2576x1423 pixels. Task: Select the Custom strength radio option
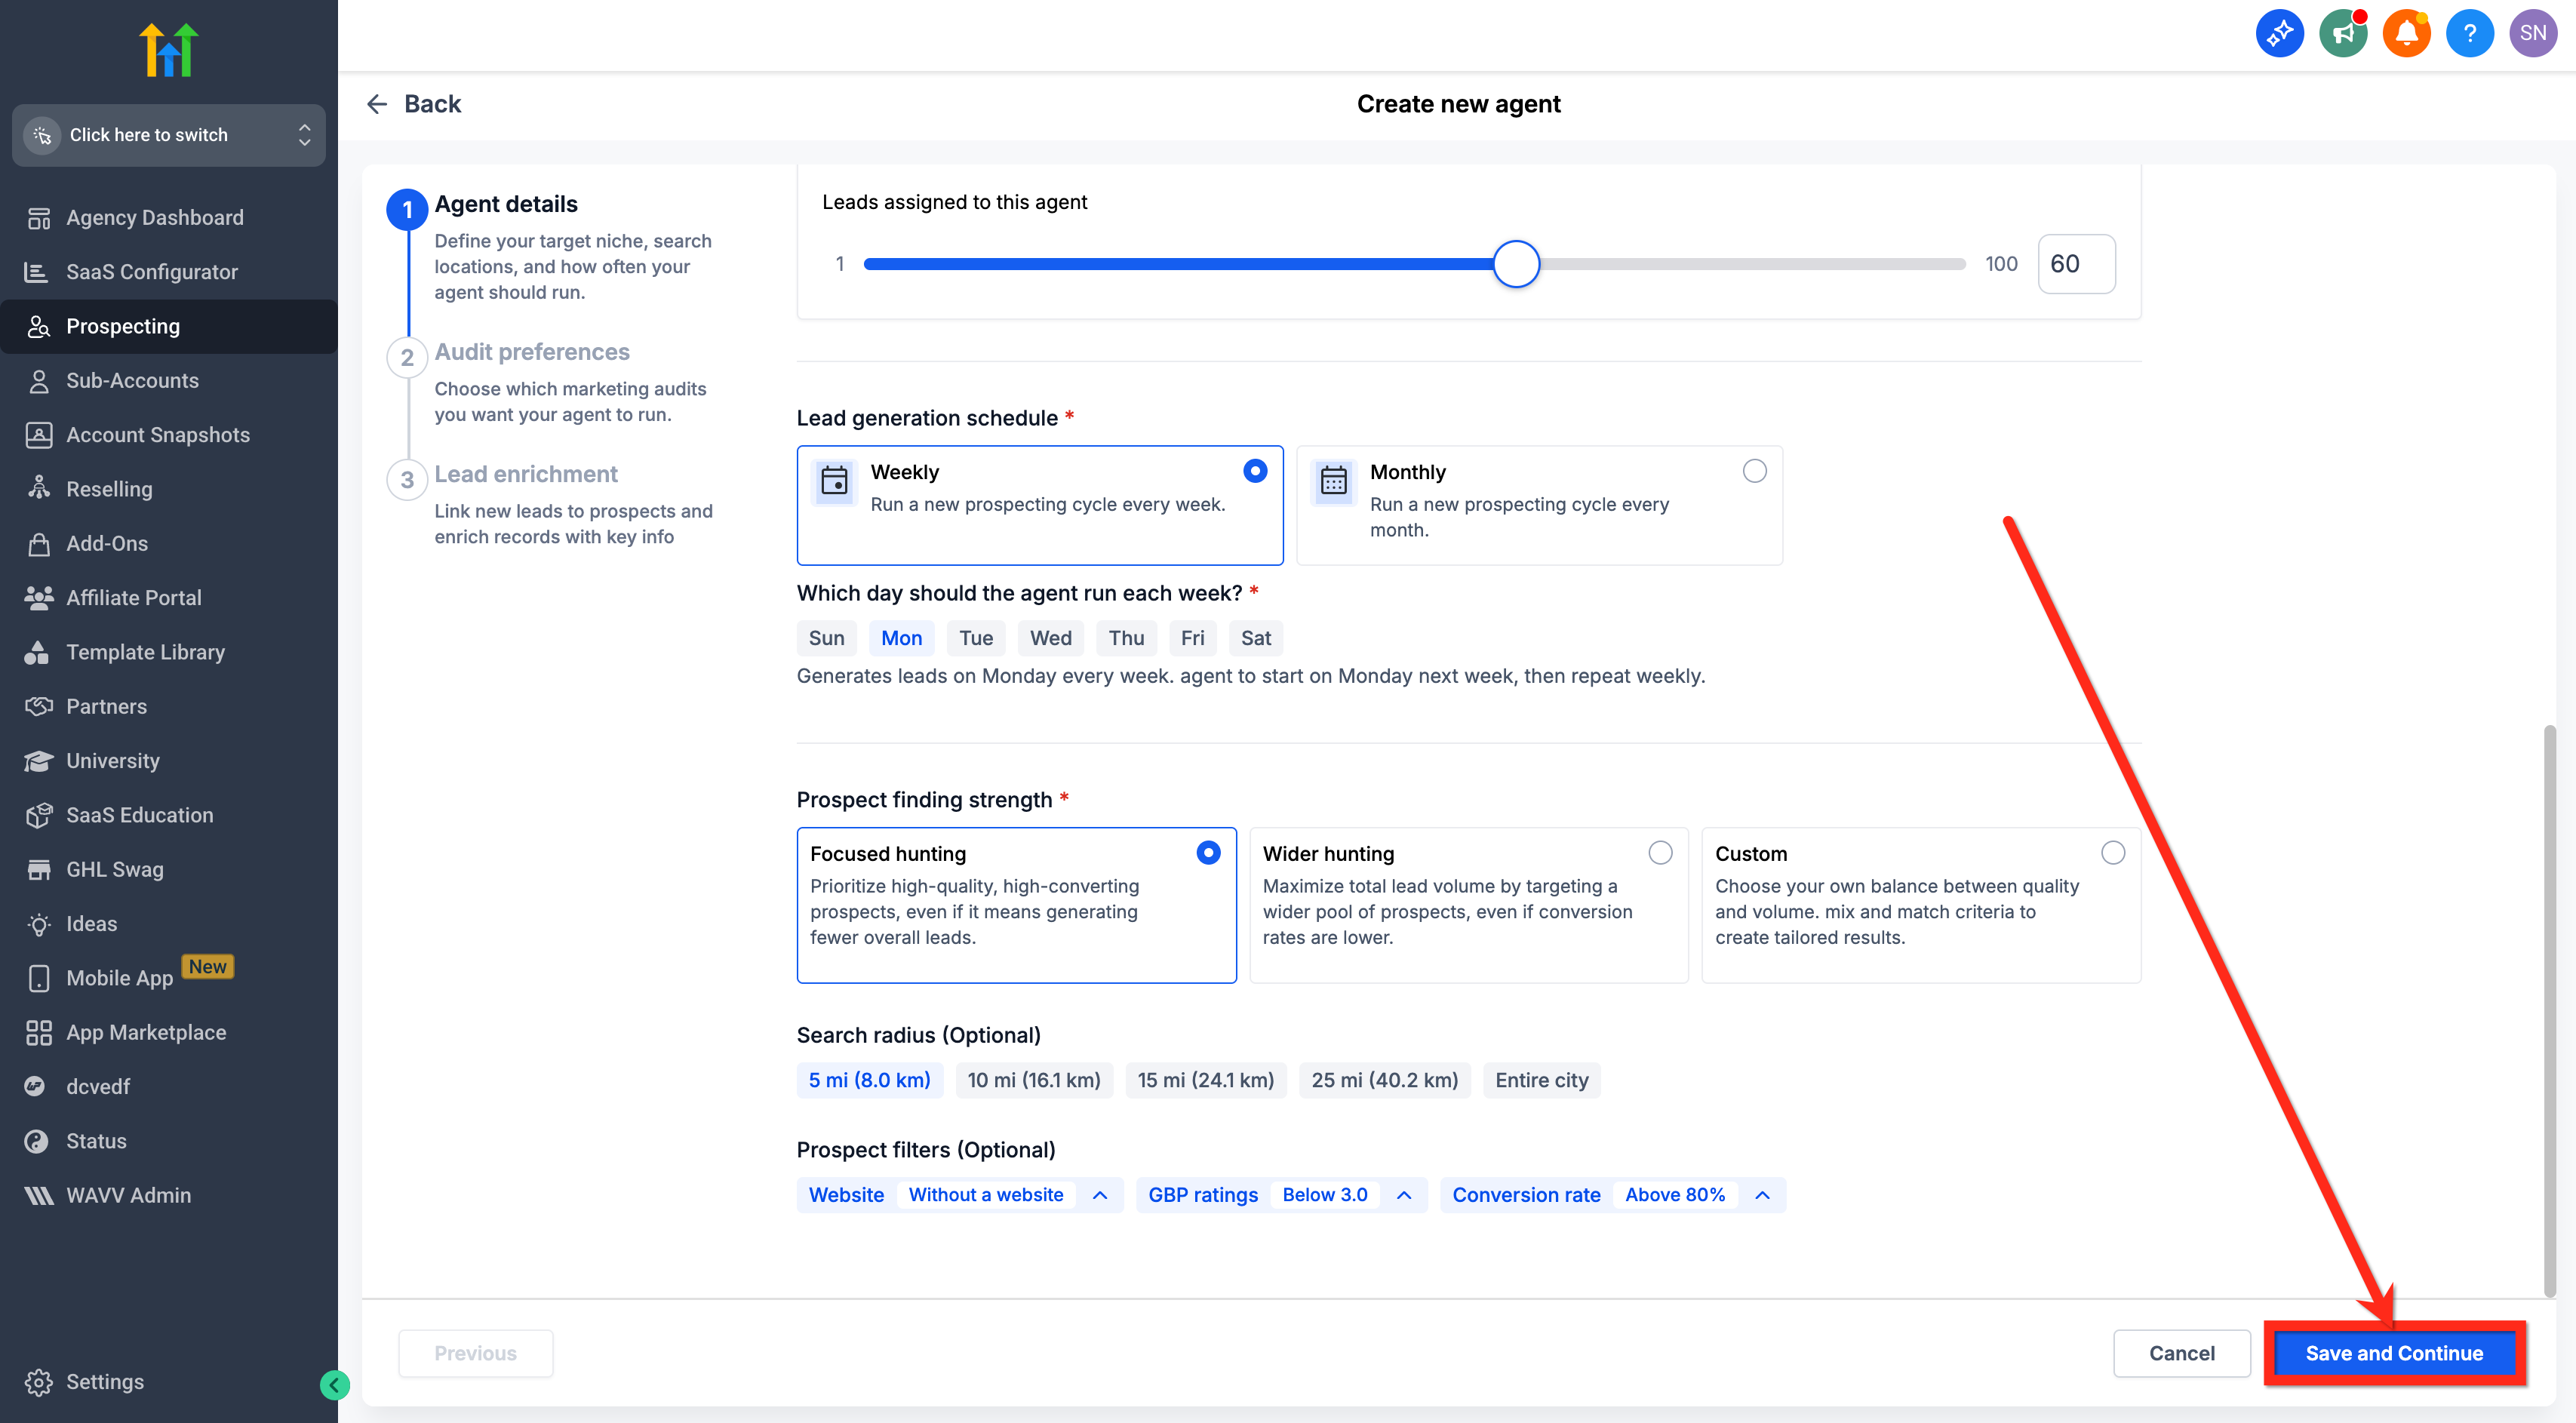[x=2113, y=853]
